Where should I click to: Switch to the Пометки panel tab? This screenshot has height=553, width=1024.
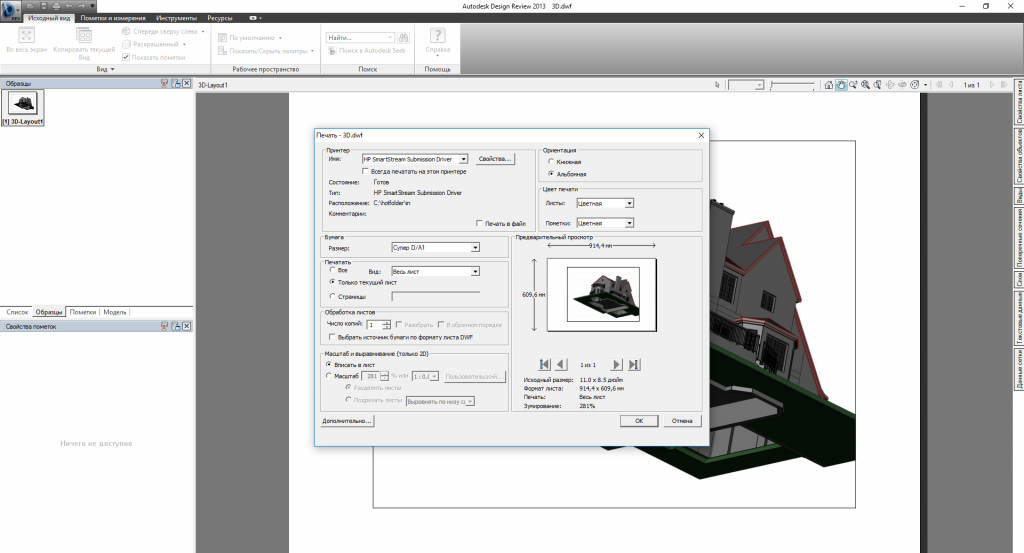(x=83, y=312)
